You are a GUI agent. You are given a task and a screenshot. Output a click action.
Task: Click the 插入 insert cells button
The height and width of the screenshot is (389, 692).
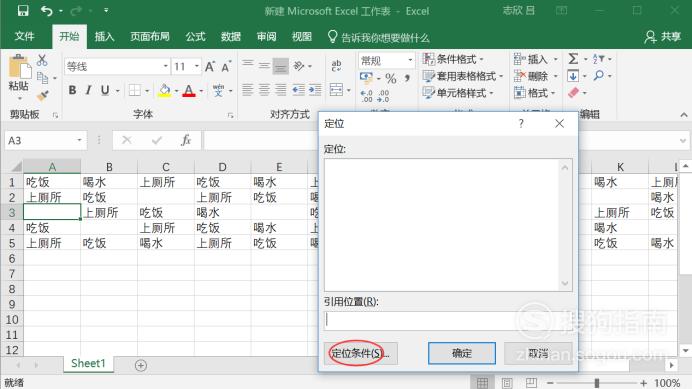(531, 59)
